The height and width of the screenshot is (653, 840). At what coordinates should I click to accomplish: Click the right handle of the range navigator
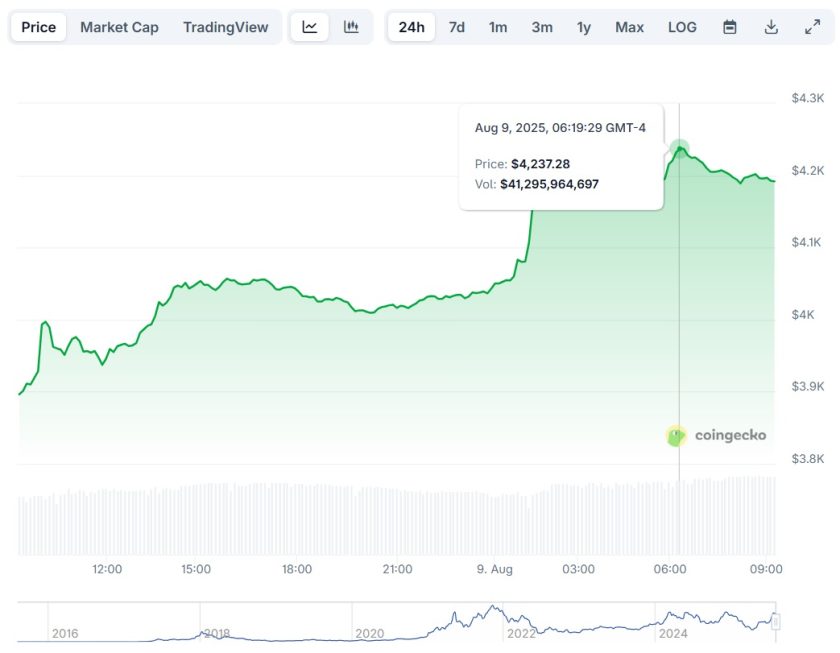tap(775, 622)
